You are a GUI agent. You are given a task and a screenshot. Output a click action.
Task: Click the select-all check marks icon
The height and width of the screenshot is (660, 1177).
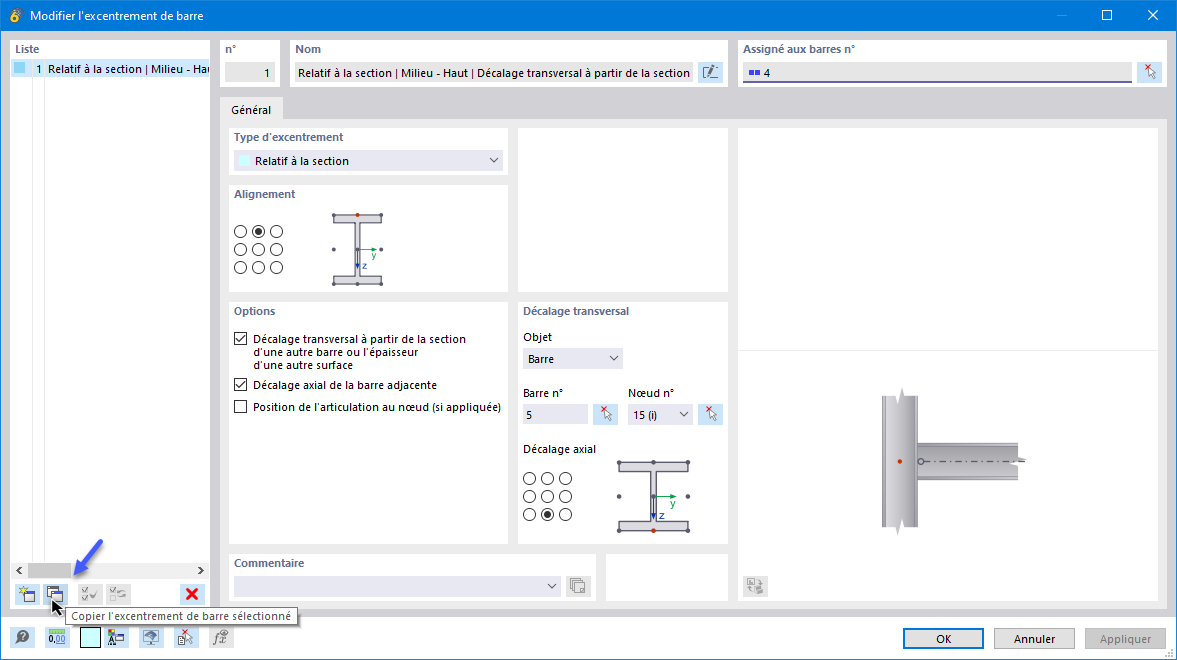point(89,595)
